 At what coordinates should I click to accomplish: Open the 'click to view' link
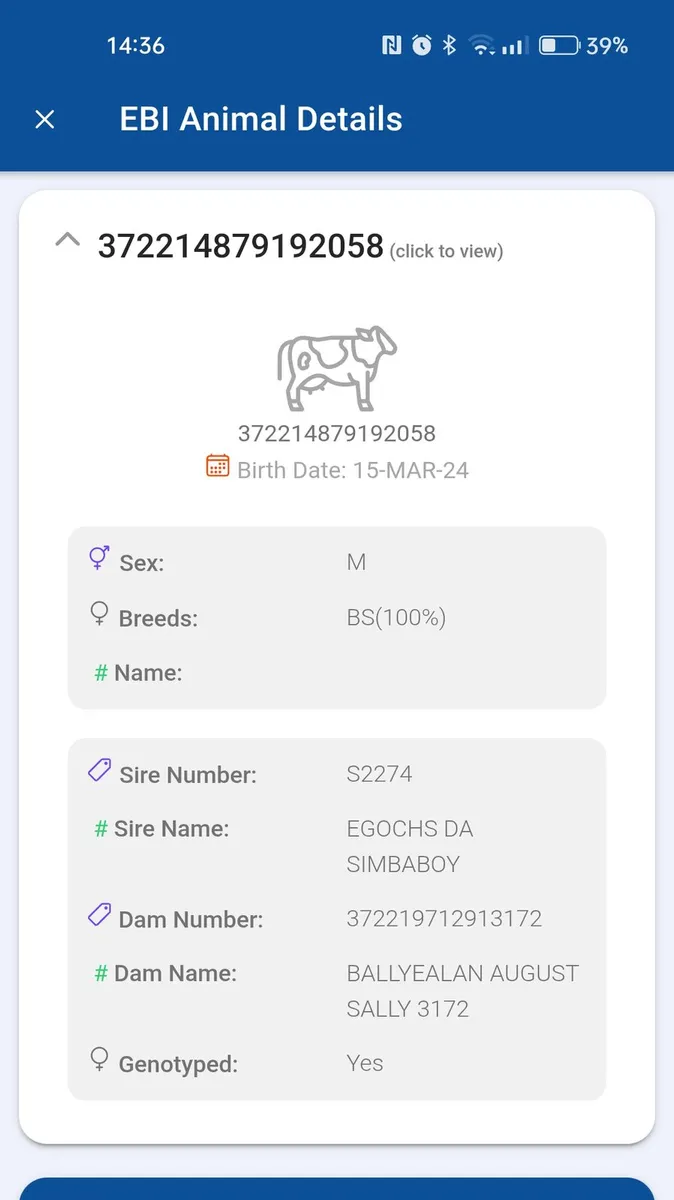(446, 251)
